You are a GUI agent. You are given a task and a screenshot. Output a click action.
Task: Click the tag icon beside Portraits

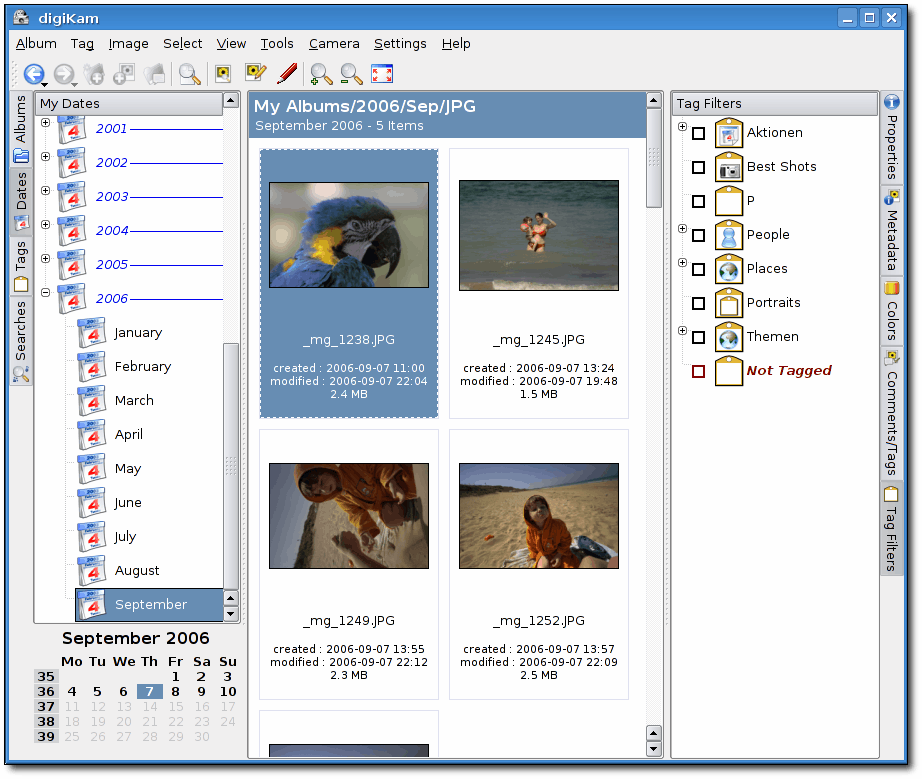pyautogui.click(x=729, y=303)
